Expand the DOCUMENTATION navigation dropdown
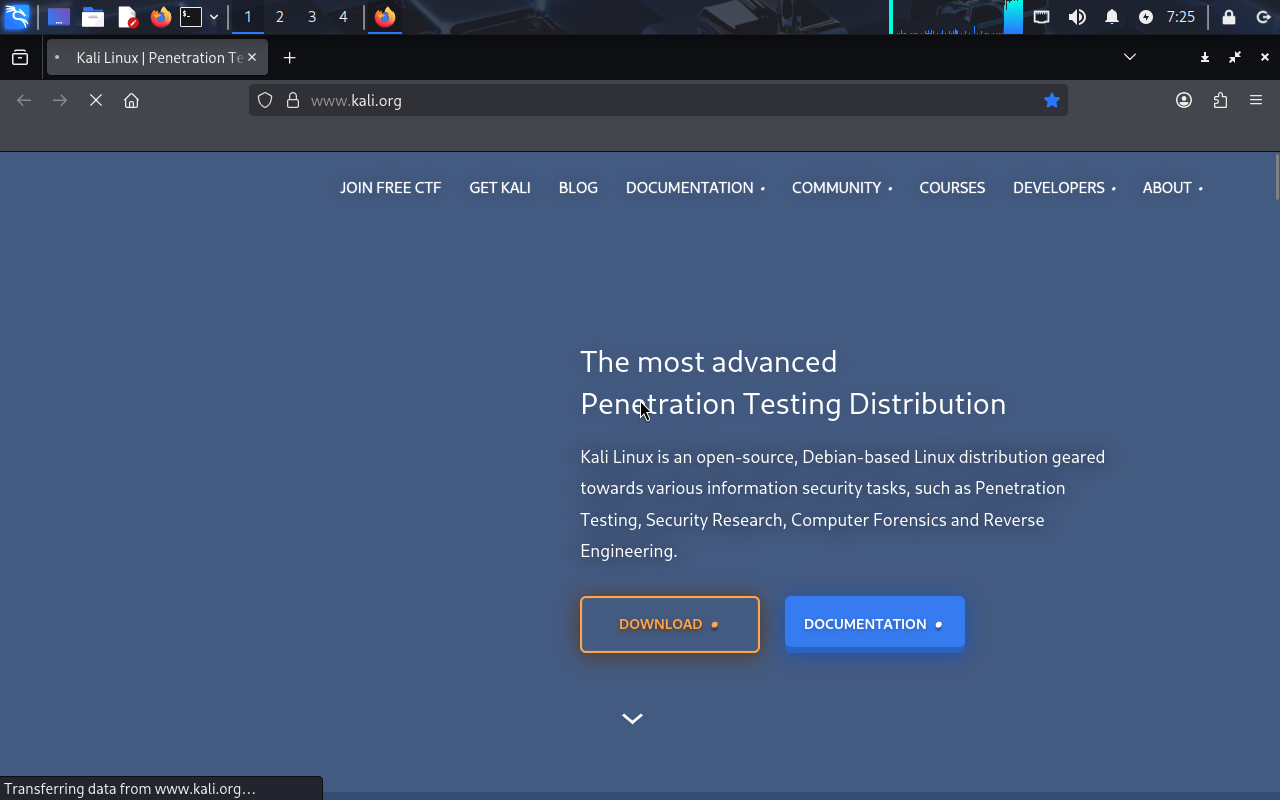 (x=694, y=188)
